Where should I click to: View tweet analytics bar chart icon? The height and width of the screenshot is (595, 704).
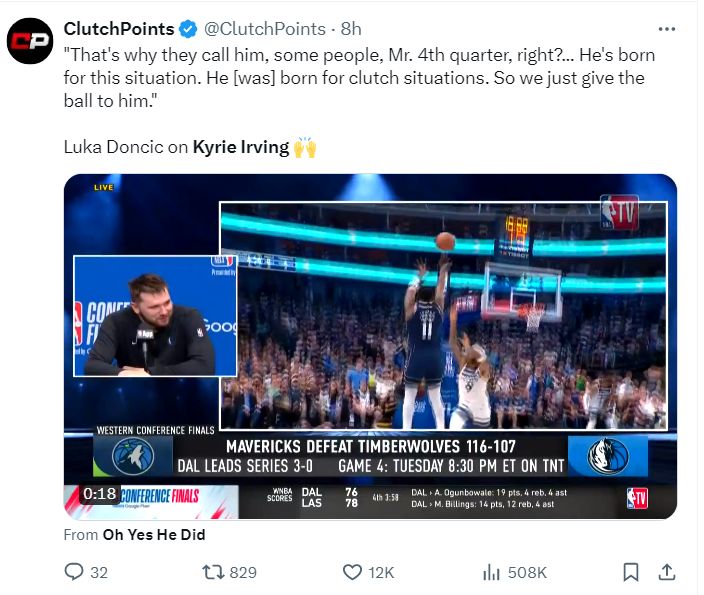[x=491, y=572]
